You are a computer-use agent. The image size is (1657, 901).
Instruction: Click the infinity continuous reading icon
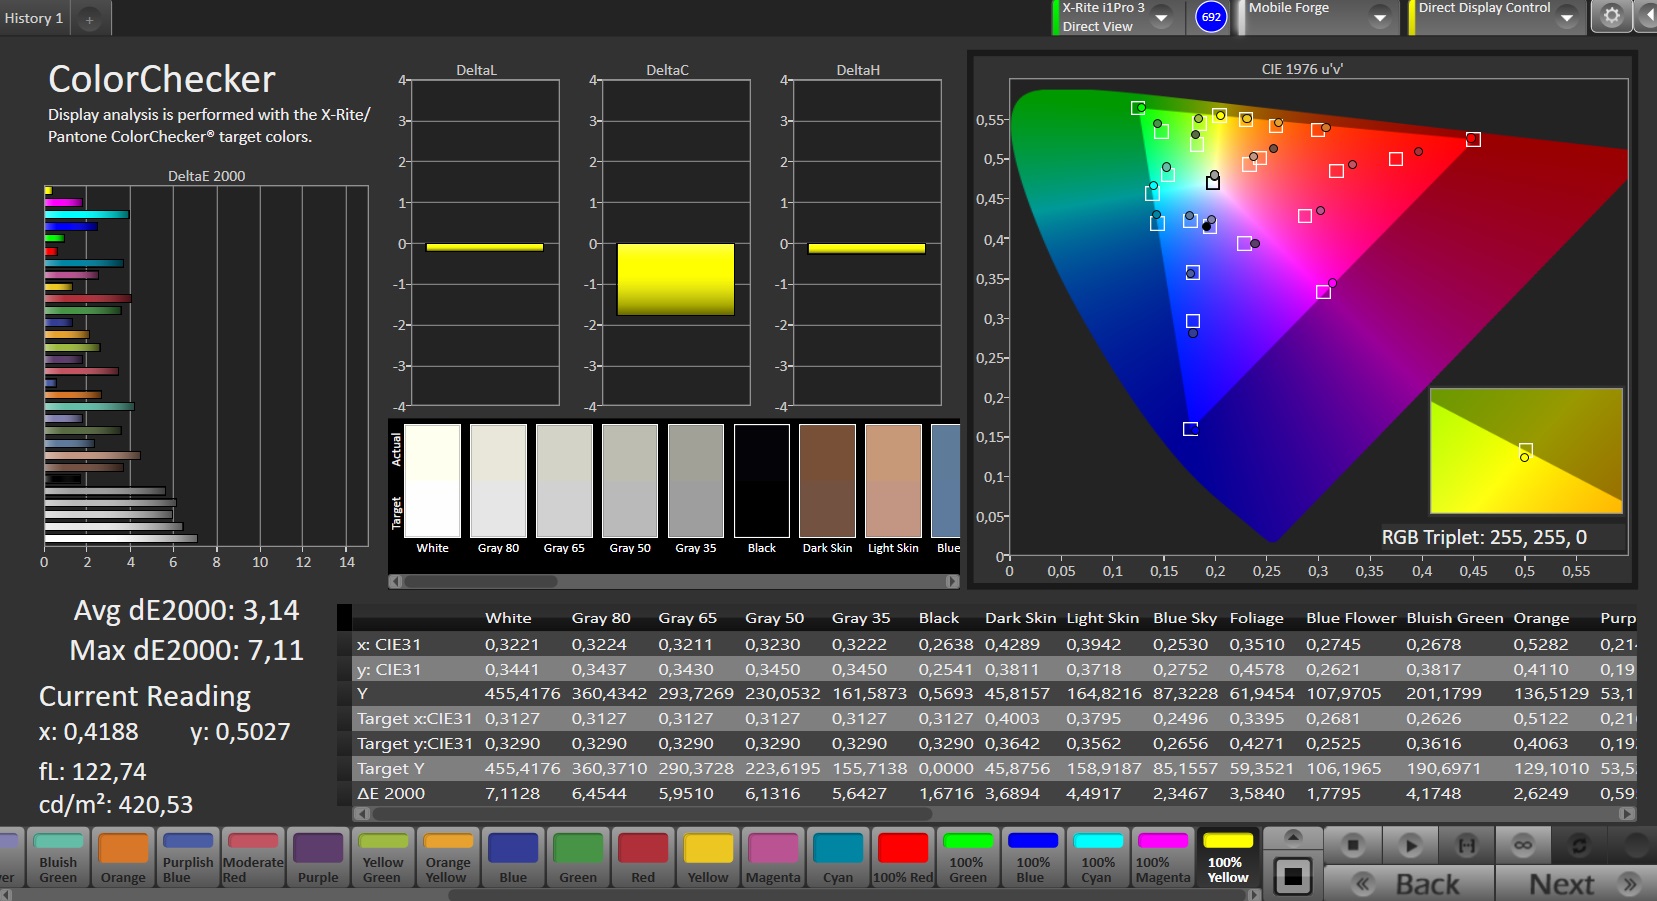(1523, 845)
